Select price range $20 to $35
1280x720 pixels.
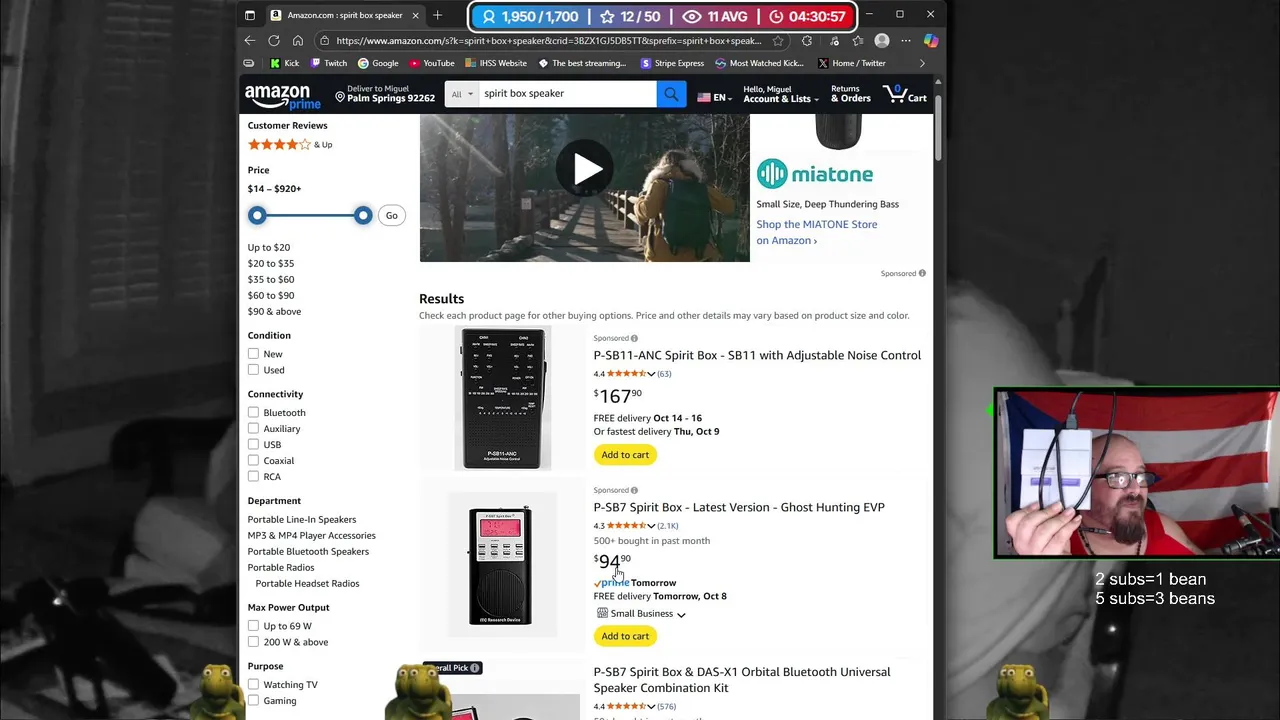point(271,263)
